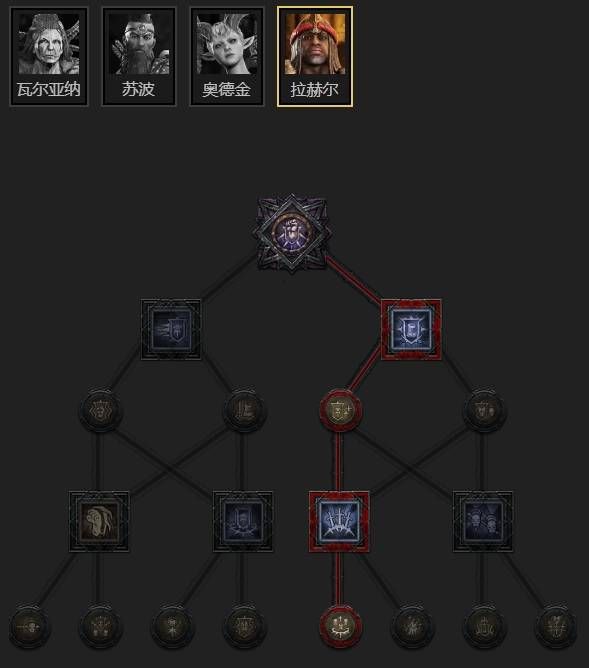Choose the inactive left flying-shield skill node

[x=171, y=330]
